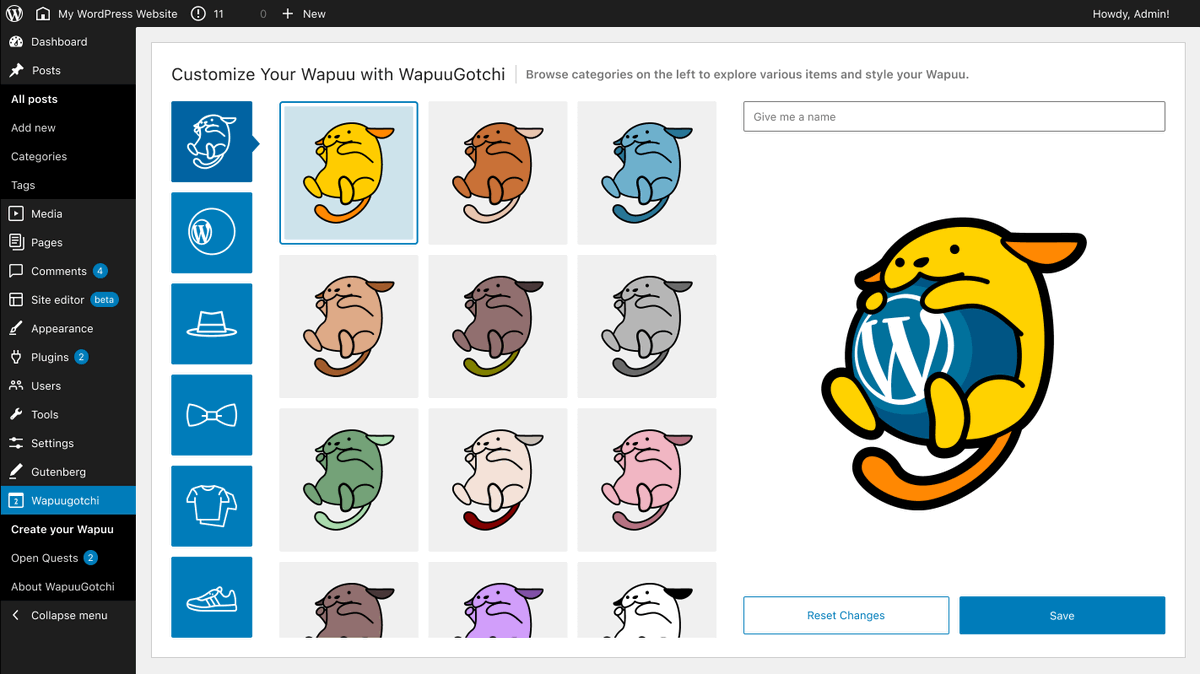Screen dimensions: 1200x674
Task: Open the hat category icon
Action: pos(212,324)
